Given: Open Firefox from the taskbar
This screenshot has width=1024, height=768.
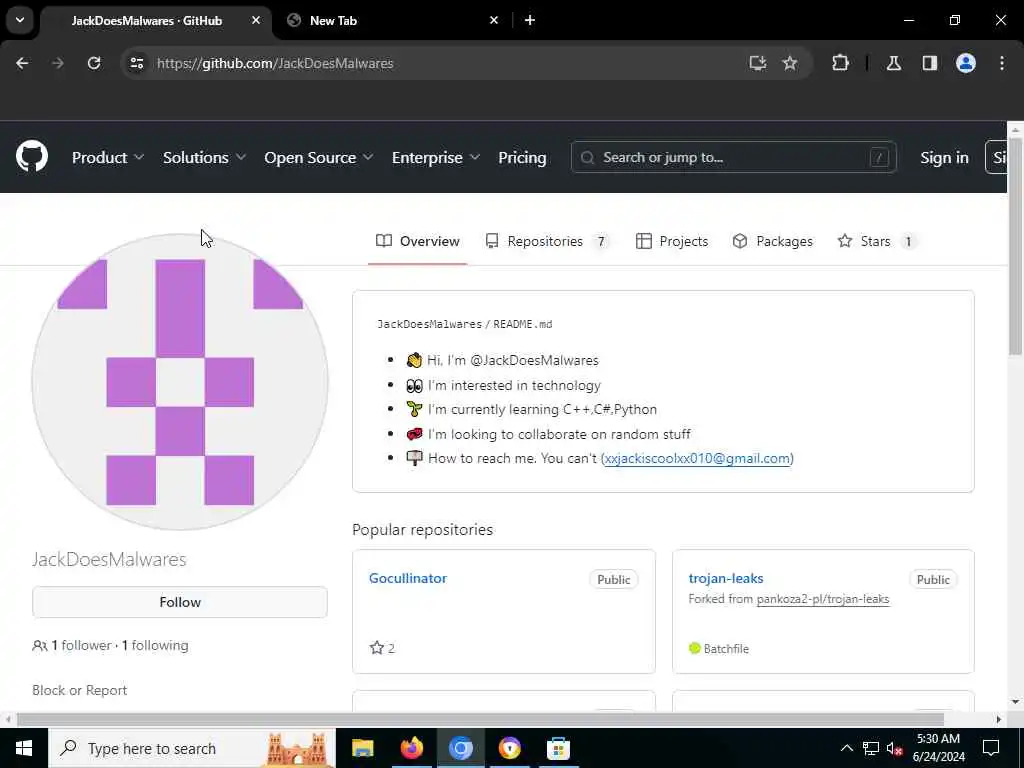Looking at the screenshot, I should 411,748.
